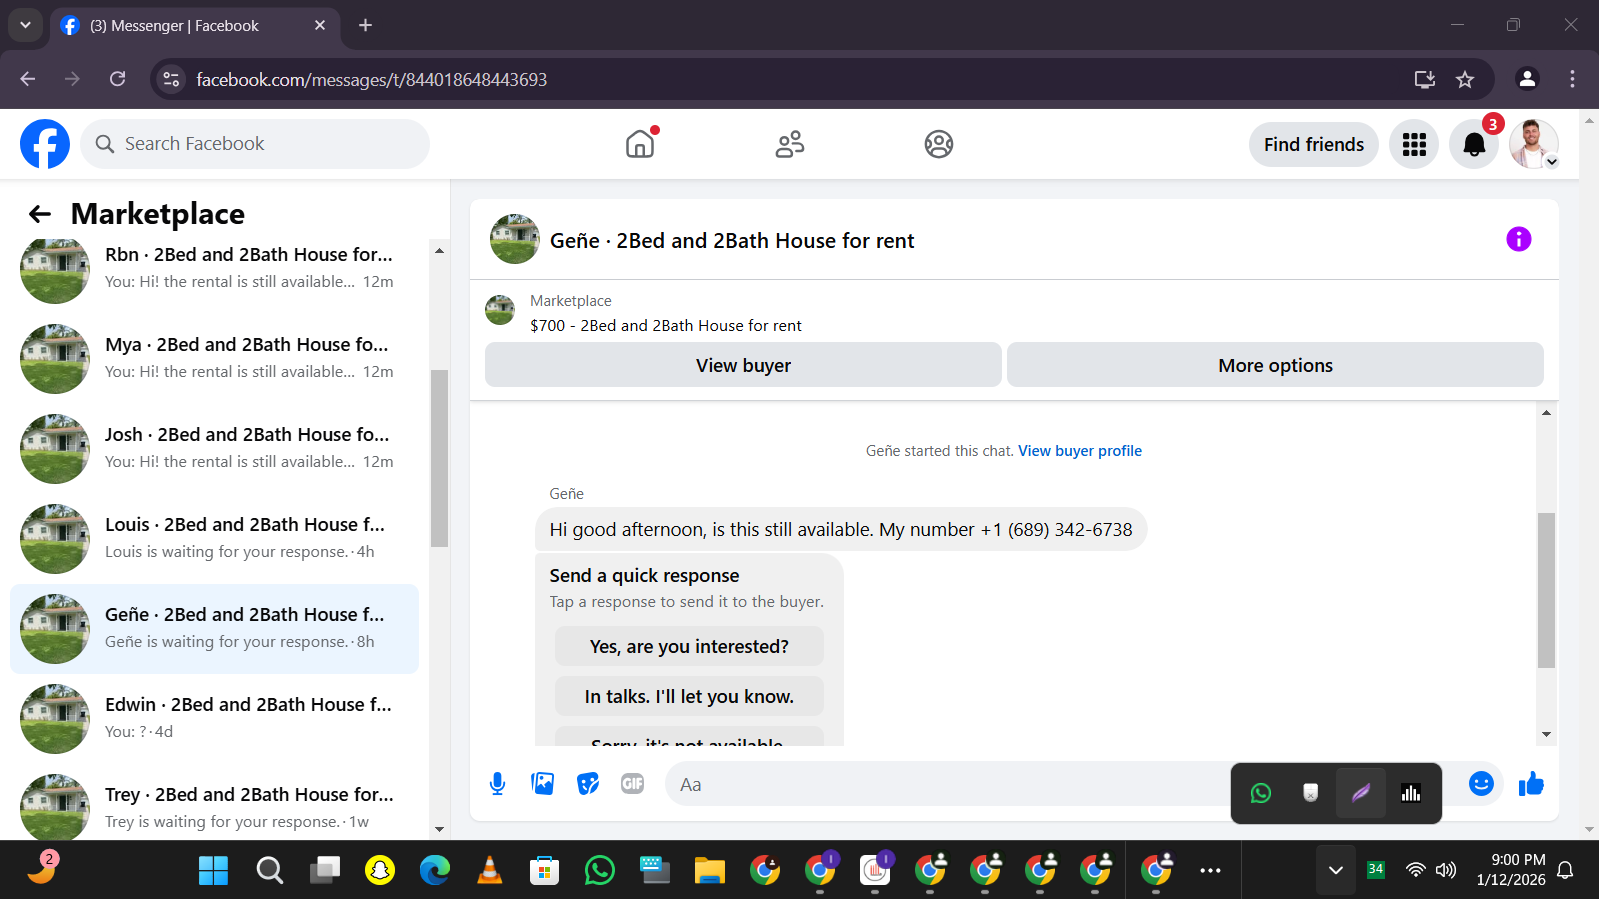1599x899 pixels.
Task: Click '$700 - 2Bed and 2Bath House for rent' listing
Action: click(665, 326)
